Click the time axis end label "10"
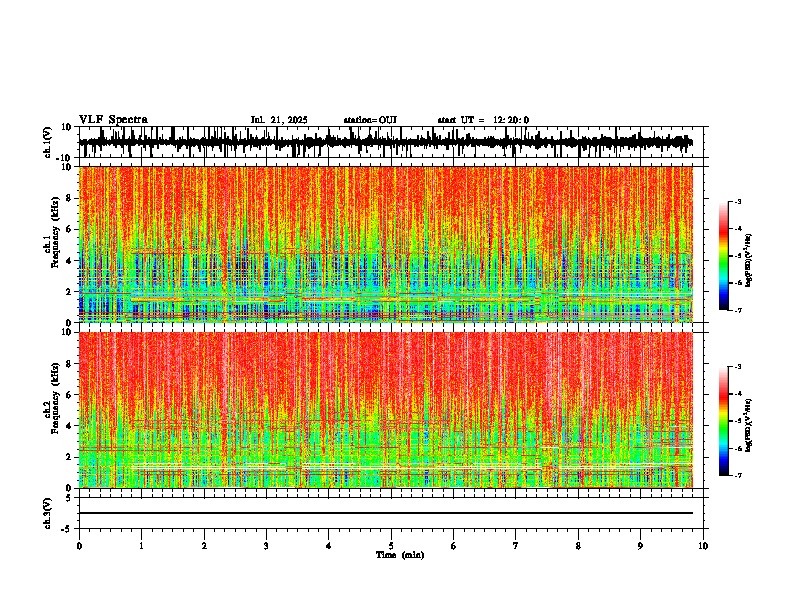Screen dimensions: 792x612 (x=703, y=546)
